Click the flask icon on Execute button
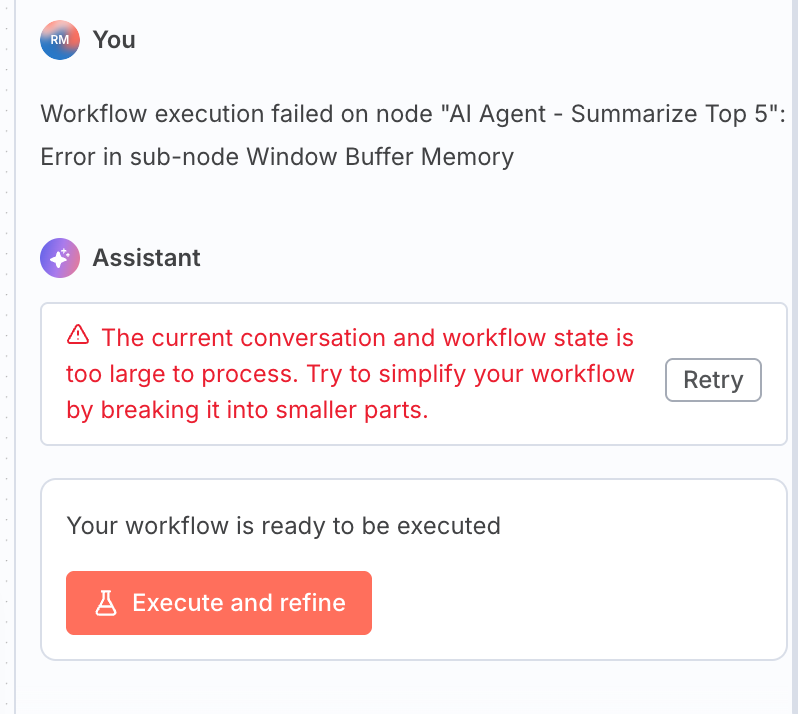Viewport: 798px width, 714px height. [106, 603]
